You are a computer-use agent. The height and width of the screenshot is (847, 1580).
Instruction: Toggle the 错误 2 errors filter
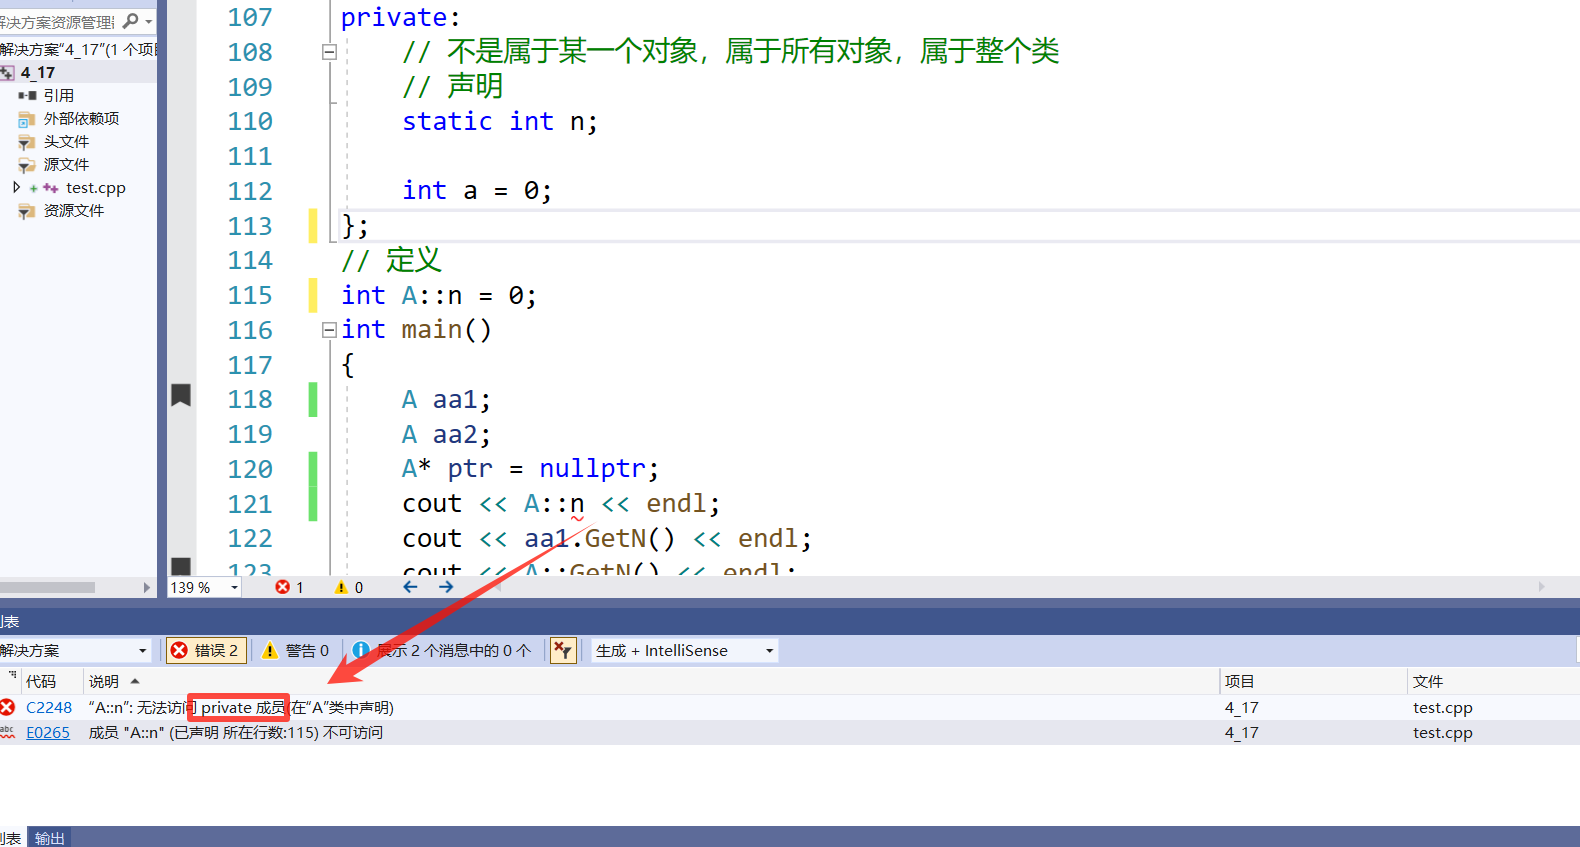coord(206,651)
